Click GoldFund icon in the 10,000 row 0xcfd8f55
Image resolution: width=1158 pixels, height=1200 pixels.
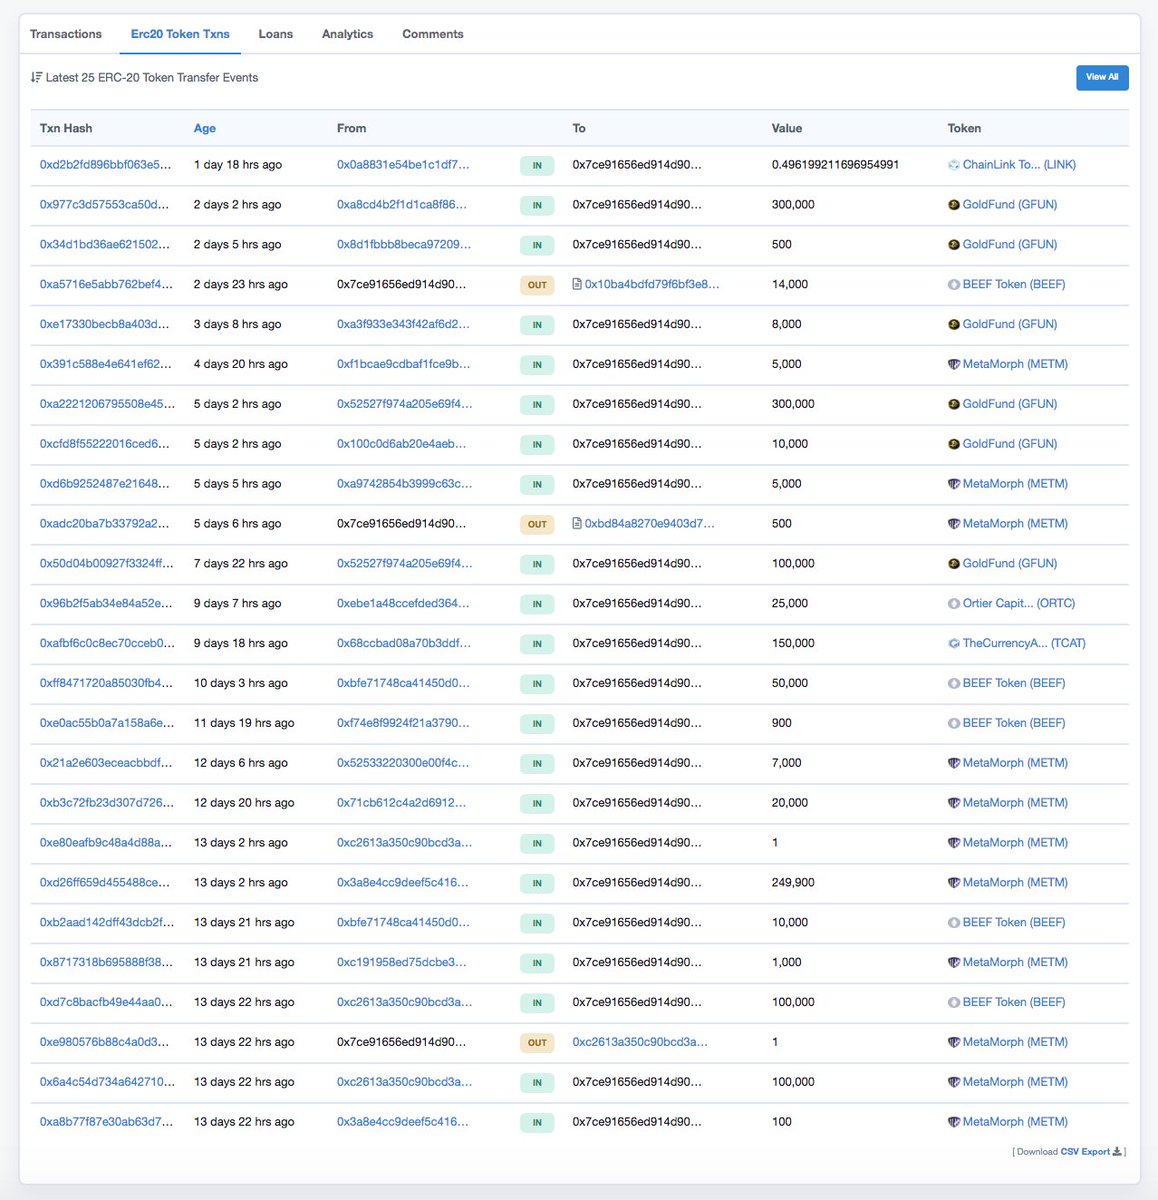(x=954, y=445)
